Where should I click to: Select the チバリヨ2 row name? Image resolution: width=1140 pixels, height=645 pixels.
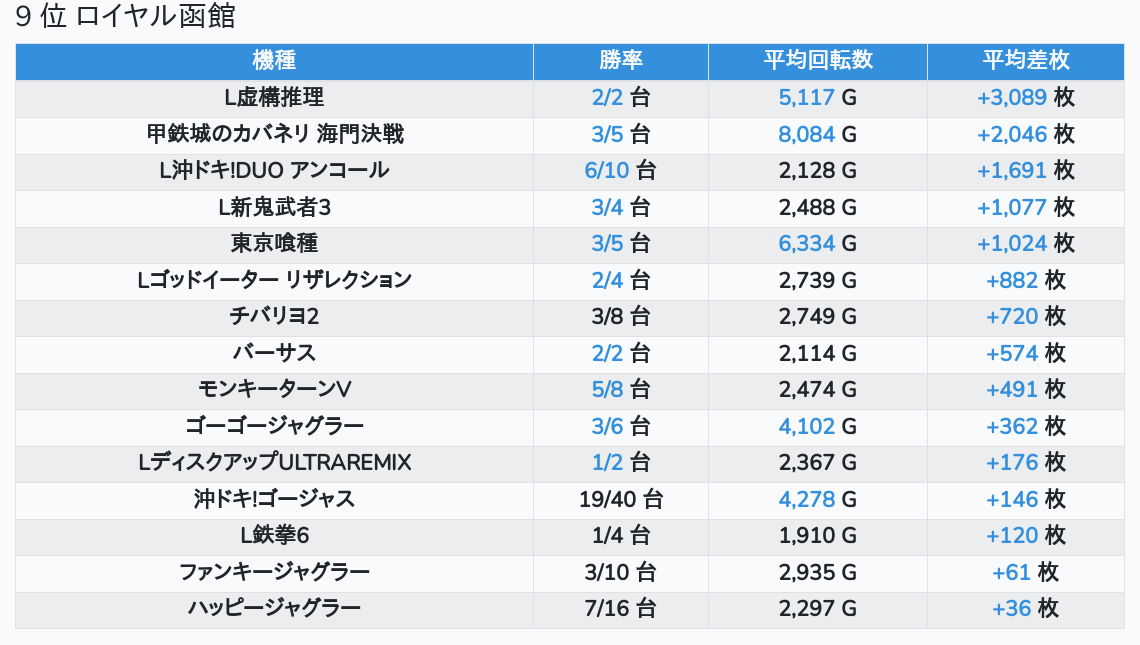(274, 317)
